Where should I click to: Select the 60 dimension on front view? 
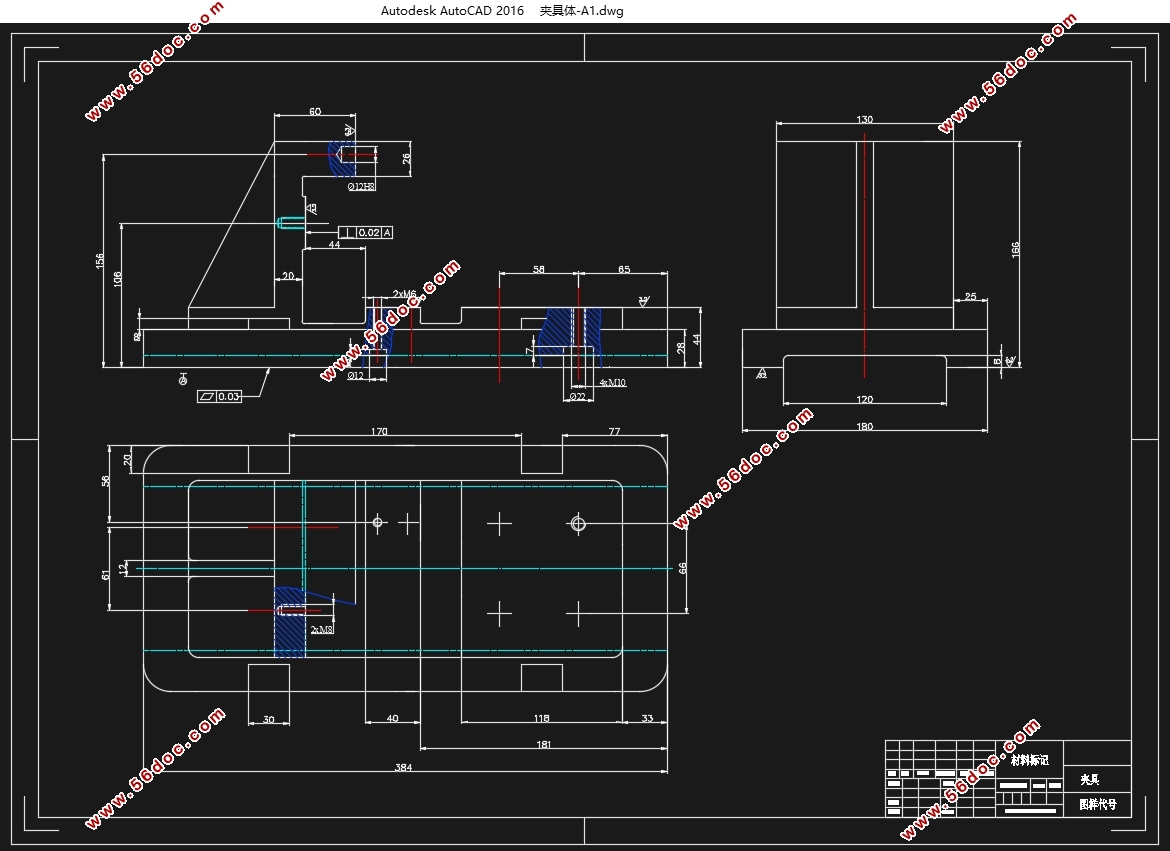point(315,111)
